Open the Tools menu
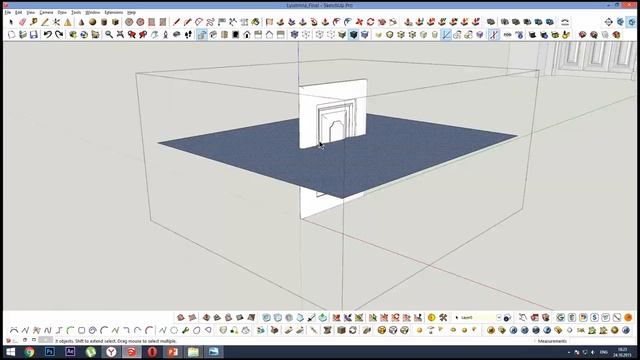This screenshot has height=360, width=640. click(76, 13)
